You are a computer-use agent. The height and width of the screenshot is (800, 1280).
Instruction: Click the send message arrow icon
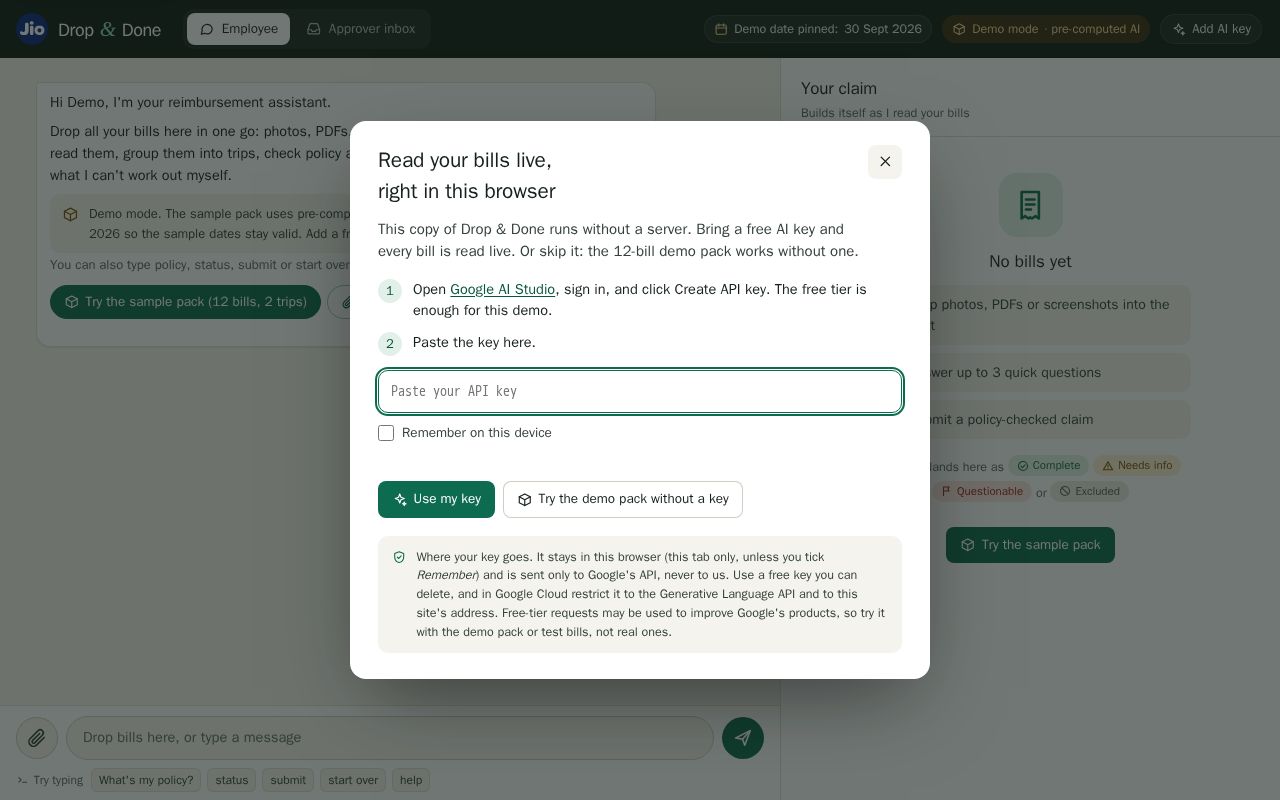[x=743, y=738]
